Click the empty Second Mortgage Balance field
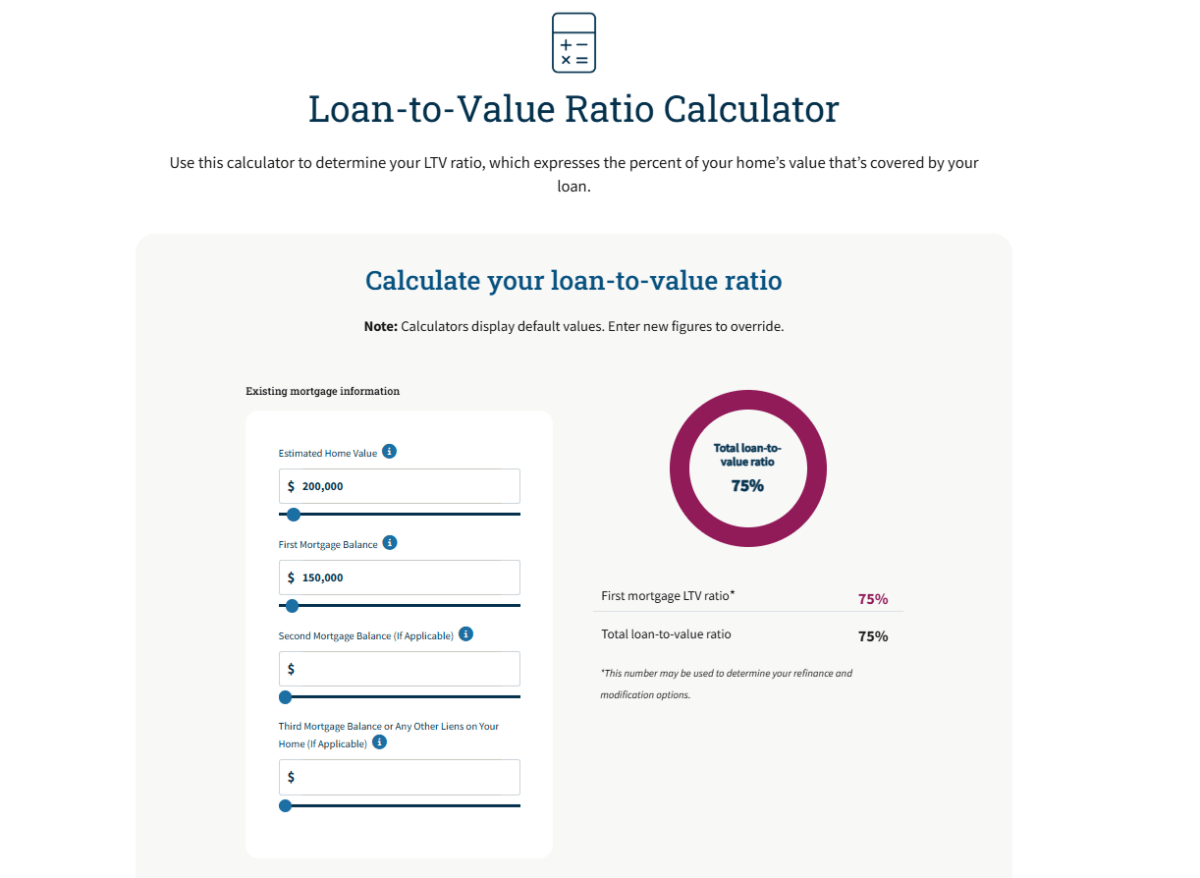This screenshot has height=878, width=1200. click(399, 668)
